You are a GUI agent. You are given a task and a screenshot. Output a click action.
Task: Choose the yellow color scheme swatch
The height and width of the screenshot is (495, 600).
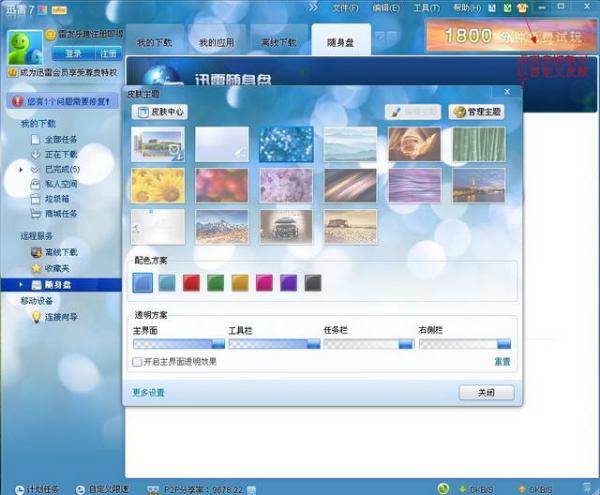(240, 283)
